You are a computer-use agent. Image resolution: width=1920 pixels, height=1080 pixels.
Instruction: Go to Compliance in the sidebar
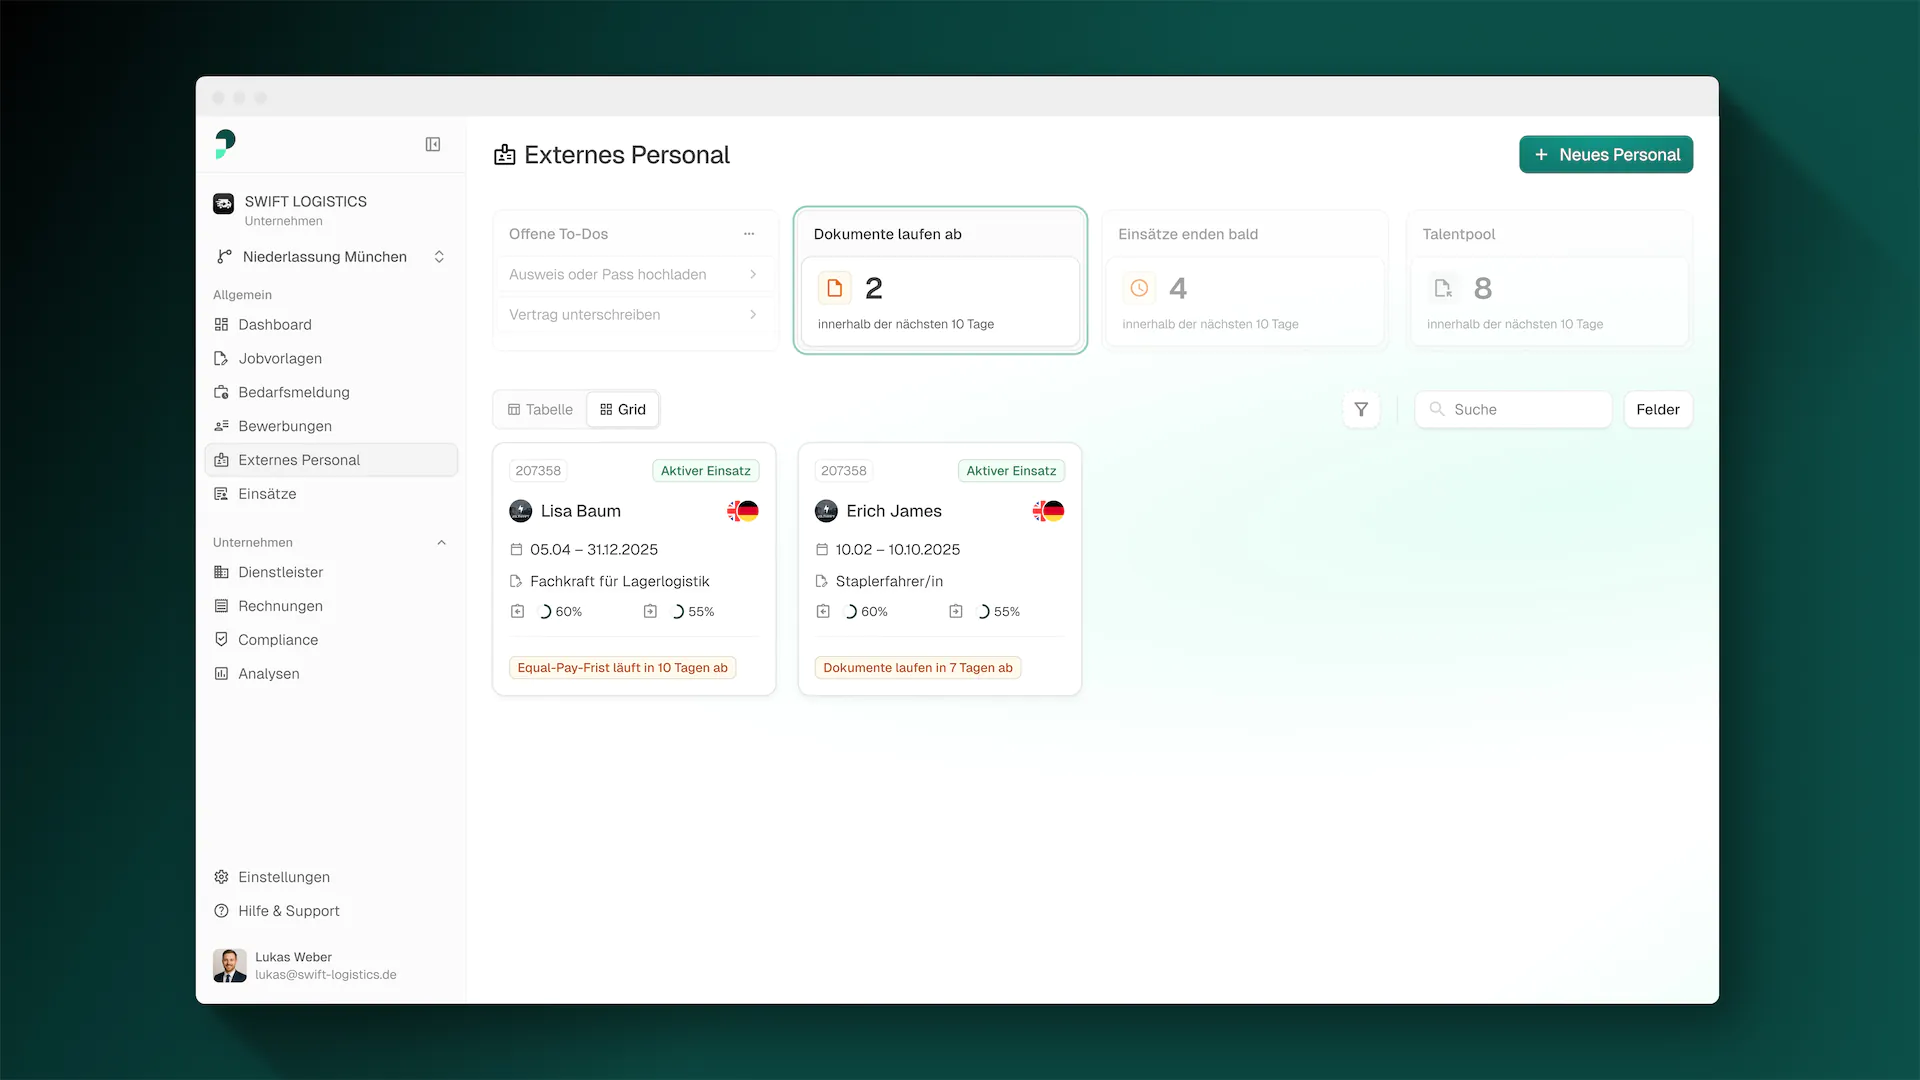[278, 640]
